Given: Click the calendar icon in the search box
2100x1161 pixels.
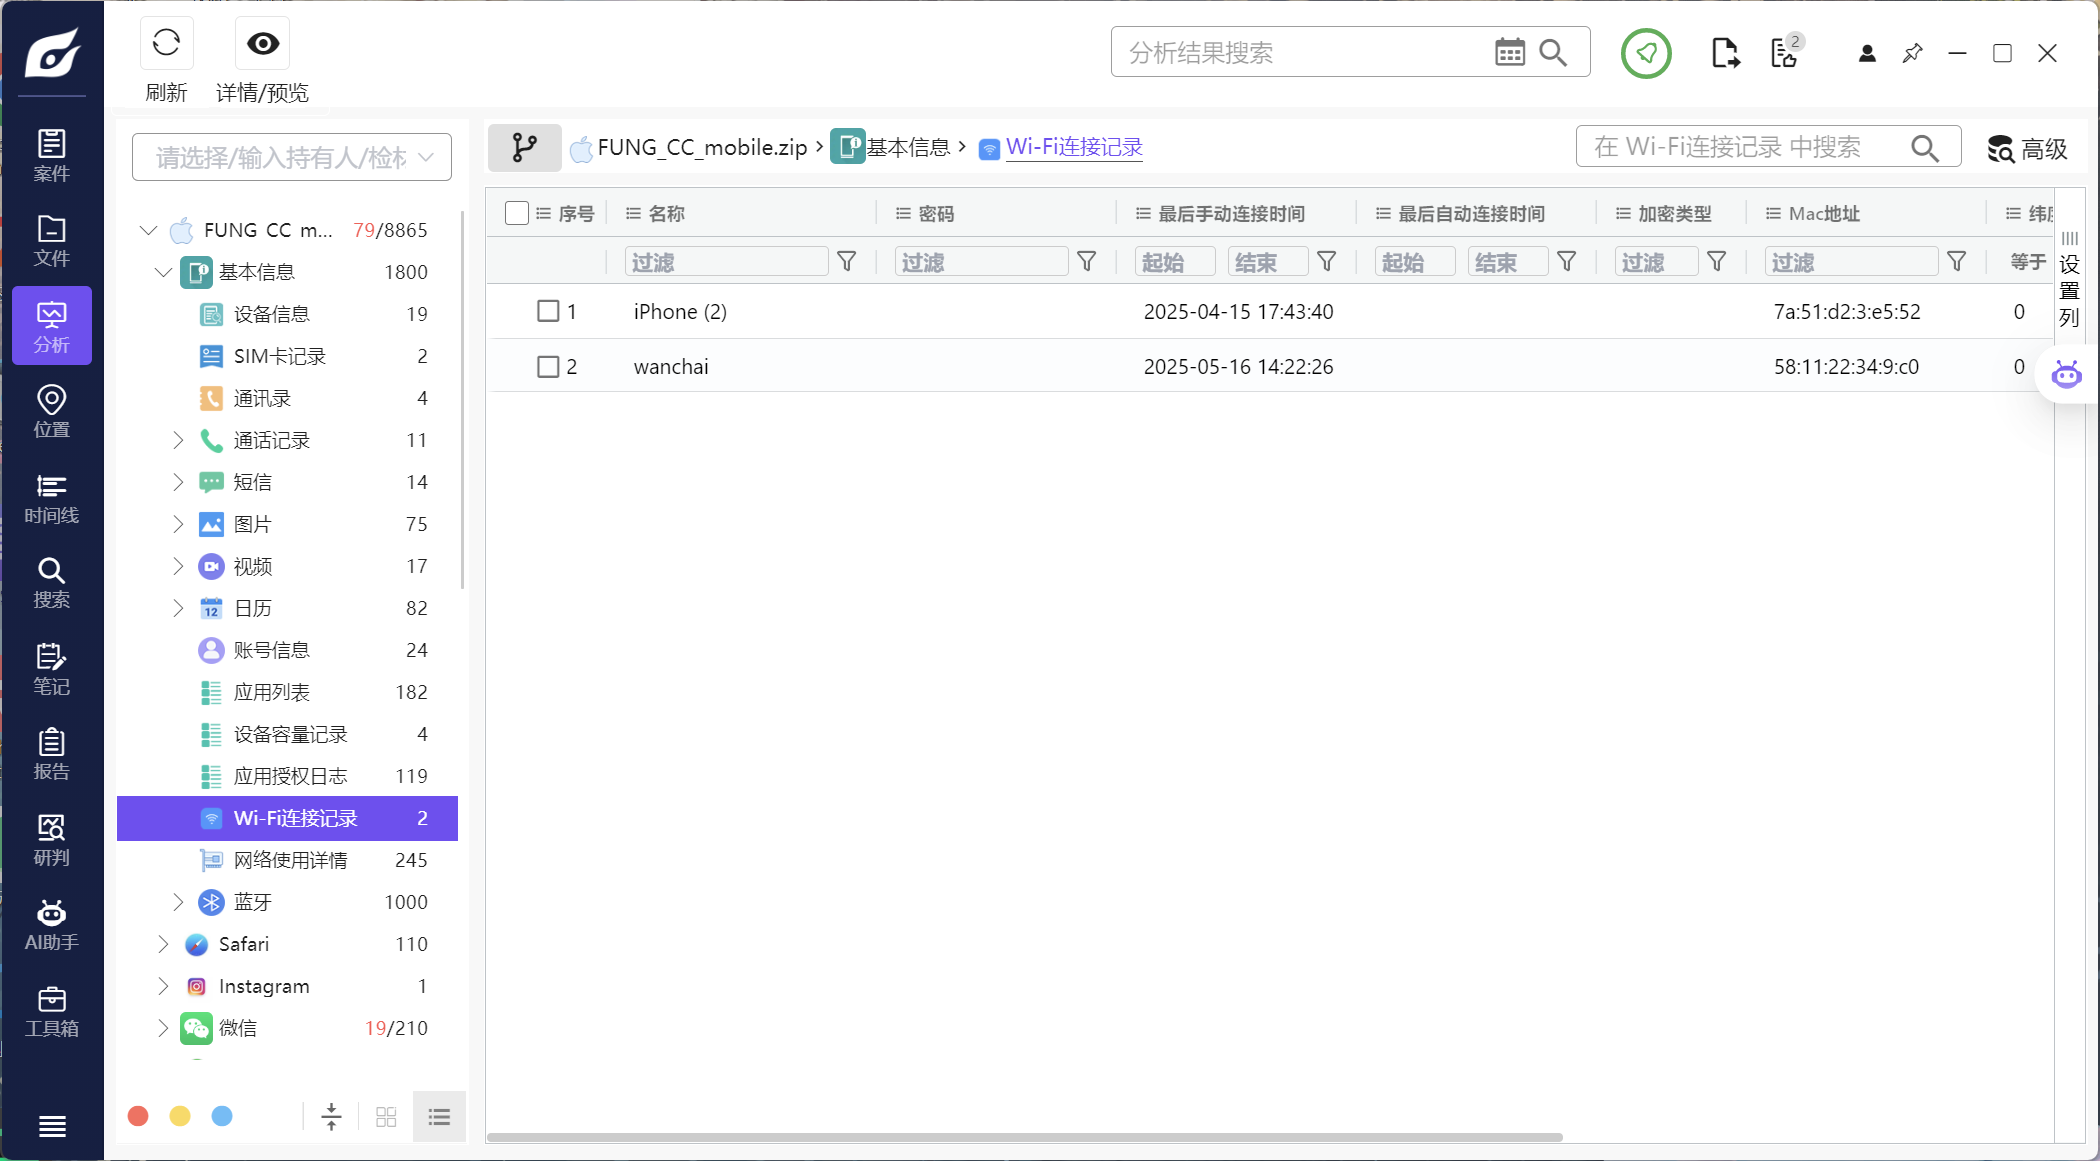Looking at the screenshot, I should (1509, 53).
